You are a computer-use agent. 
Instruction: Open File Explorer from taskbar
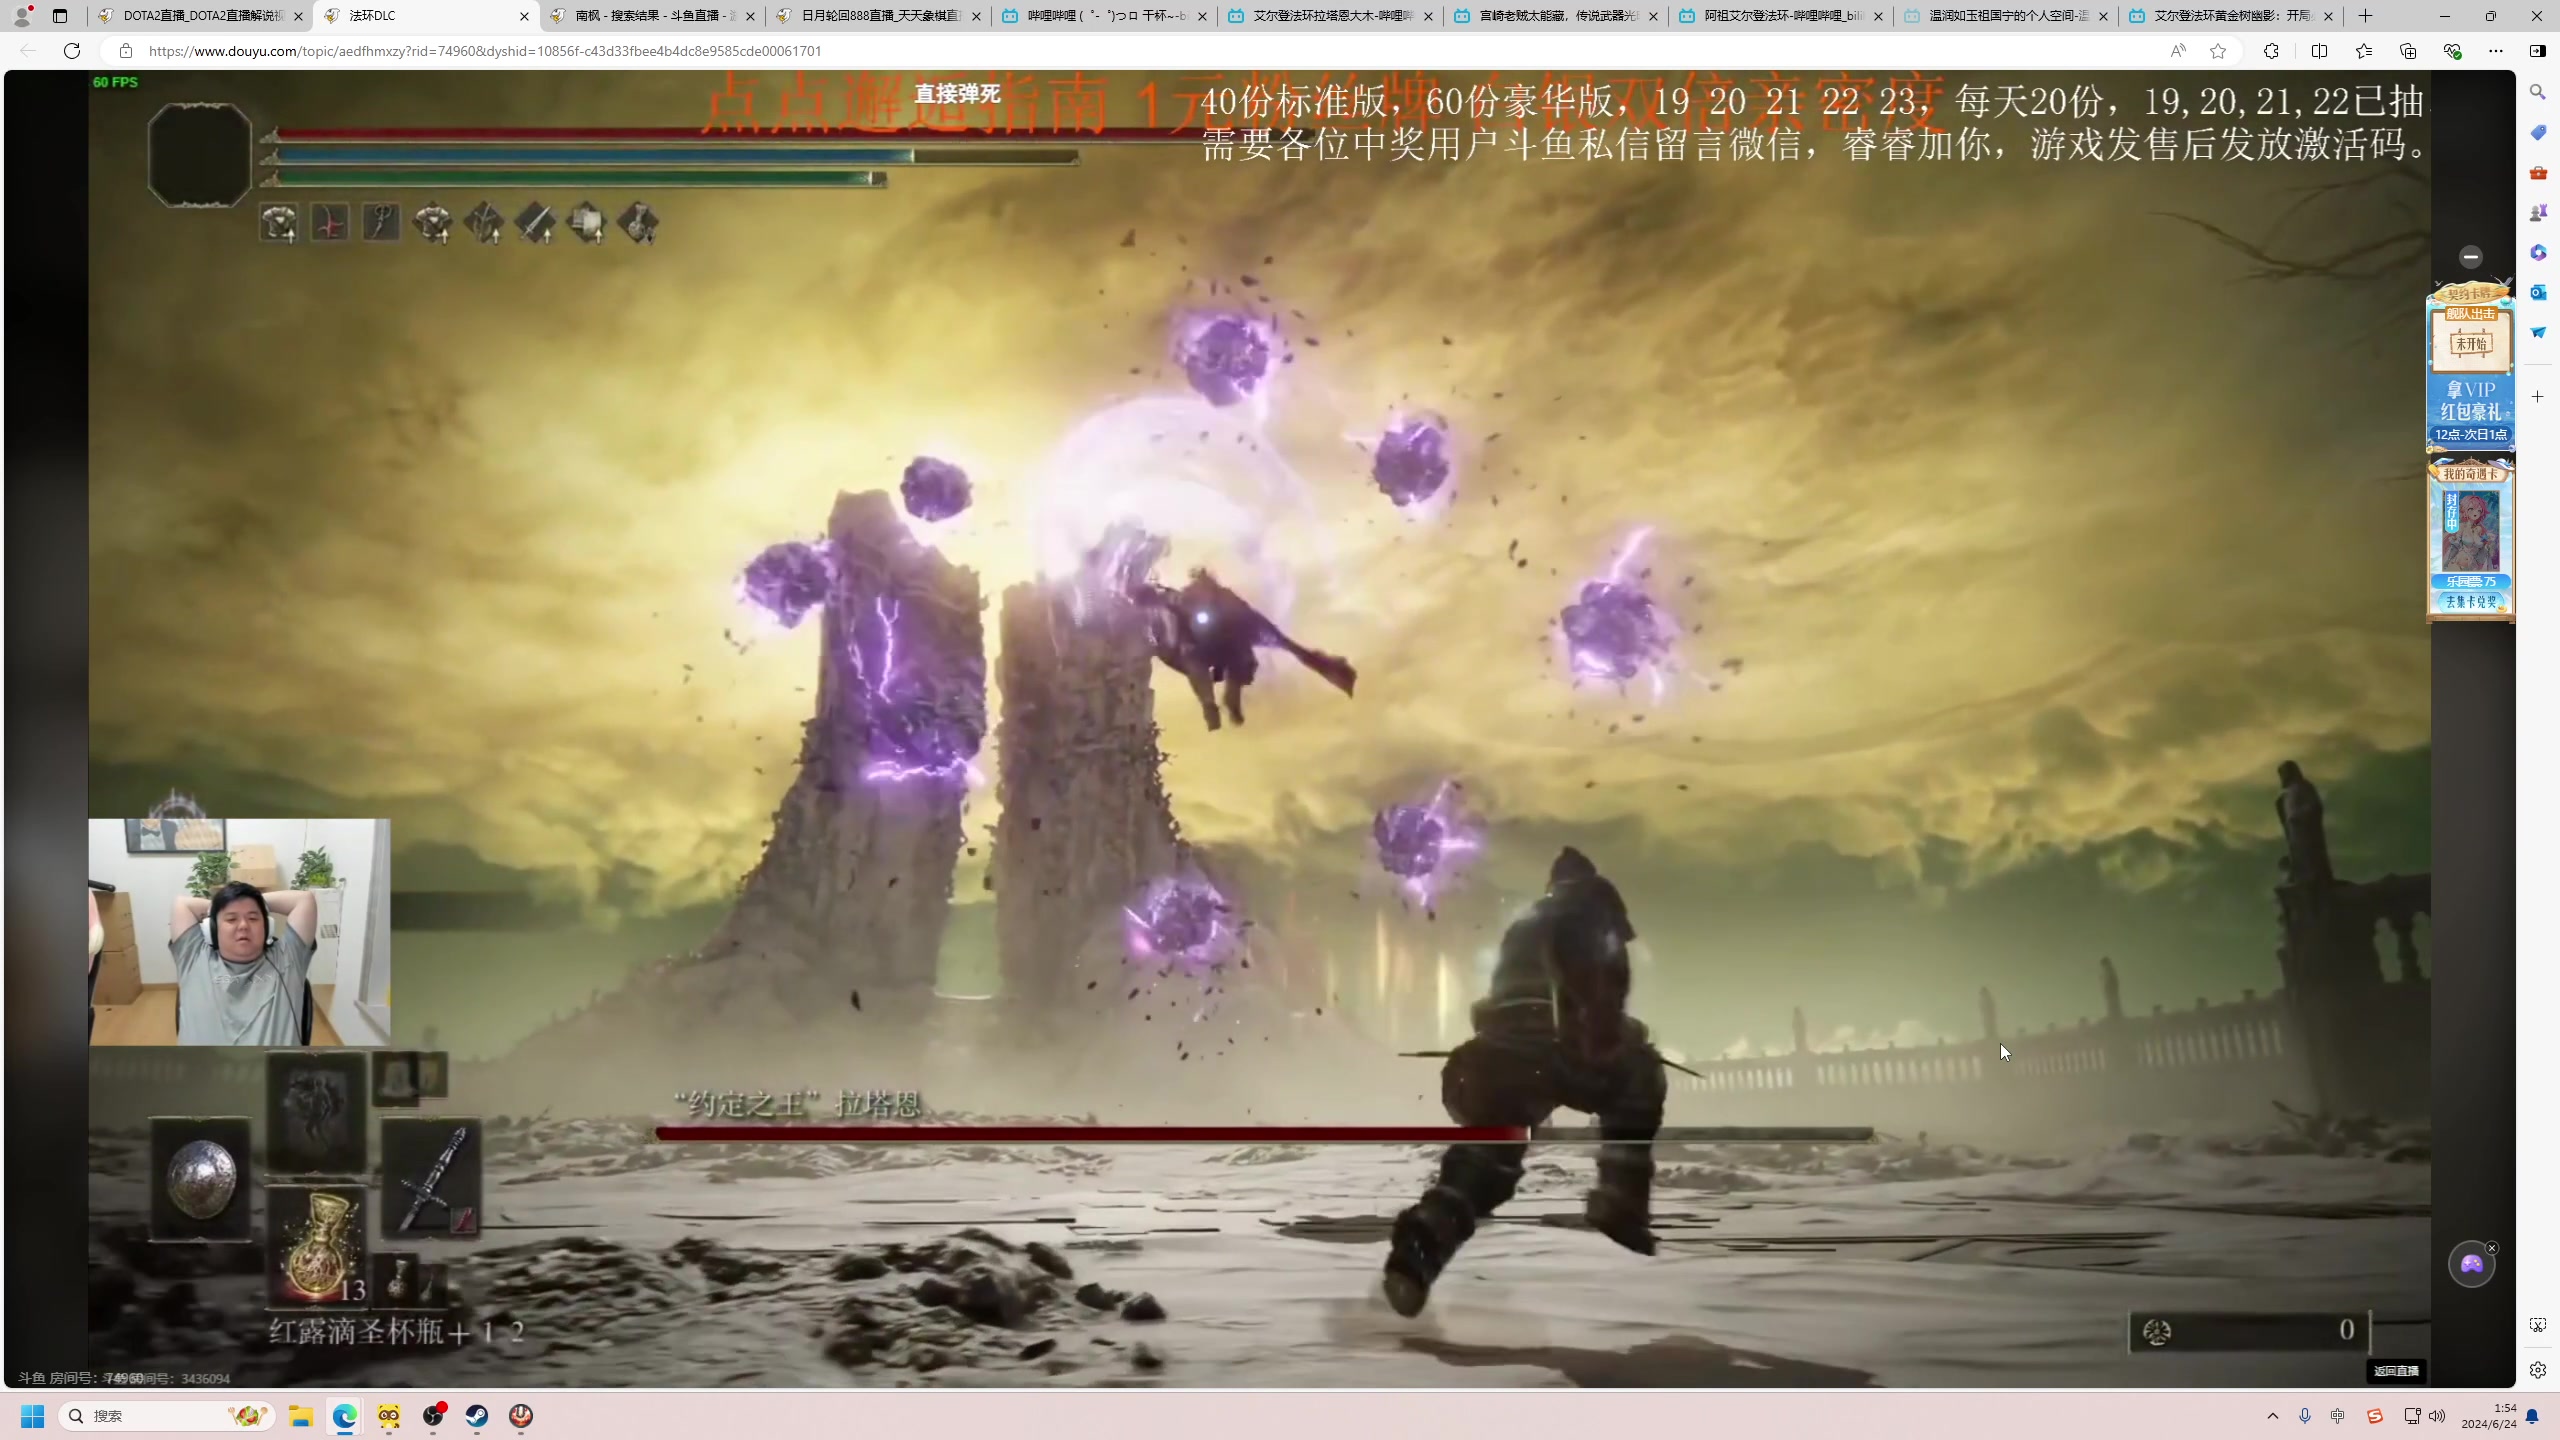(x=301, y=1416)
